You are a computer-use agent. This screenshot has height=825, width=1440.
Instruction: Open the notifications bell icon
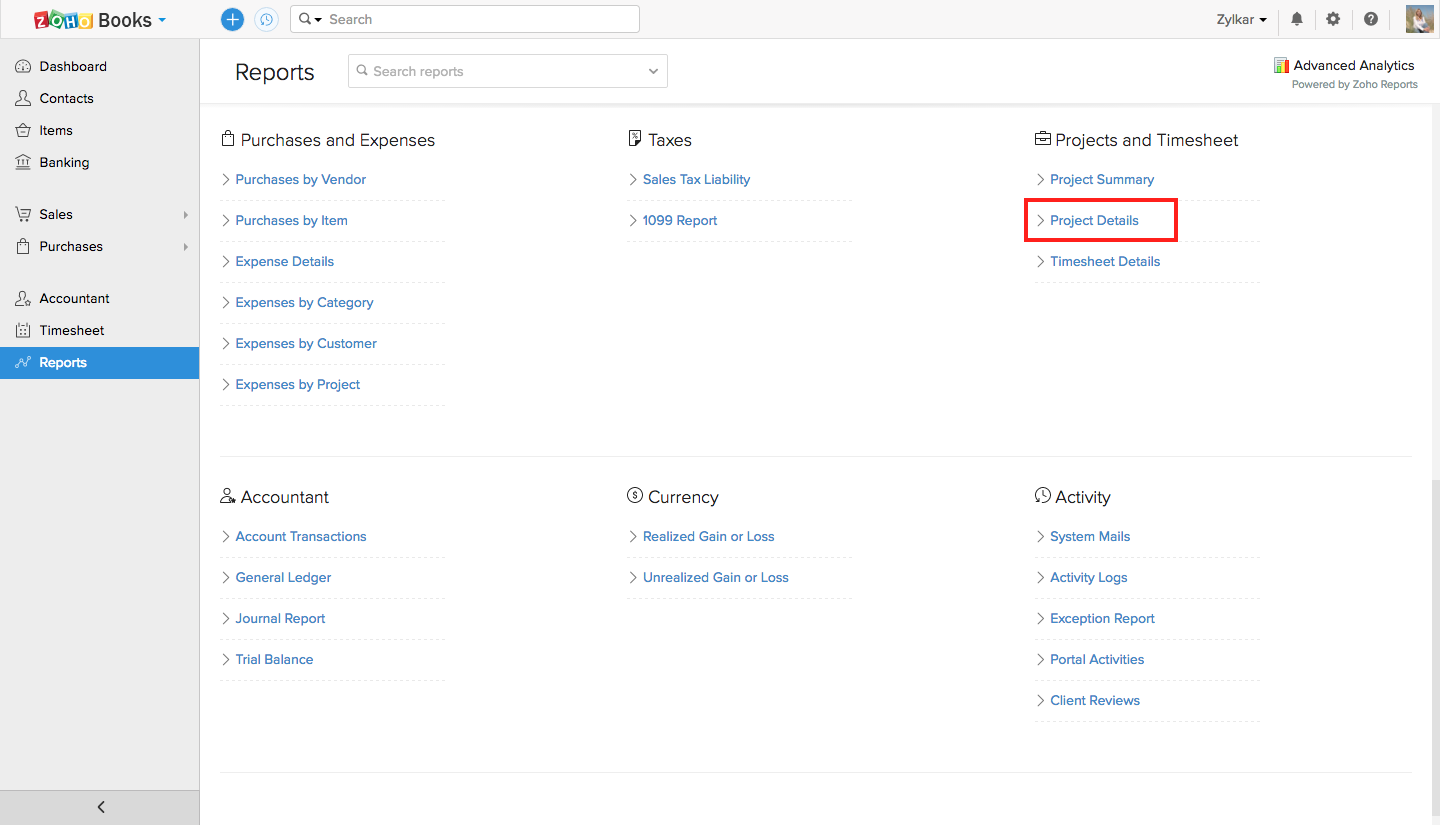pyautogui.click(x=1297, y=19)
